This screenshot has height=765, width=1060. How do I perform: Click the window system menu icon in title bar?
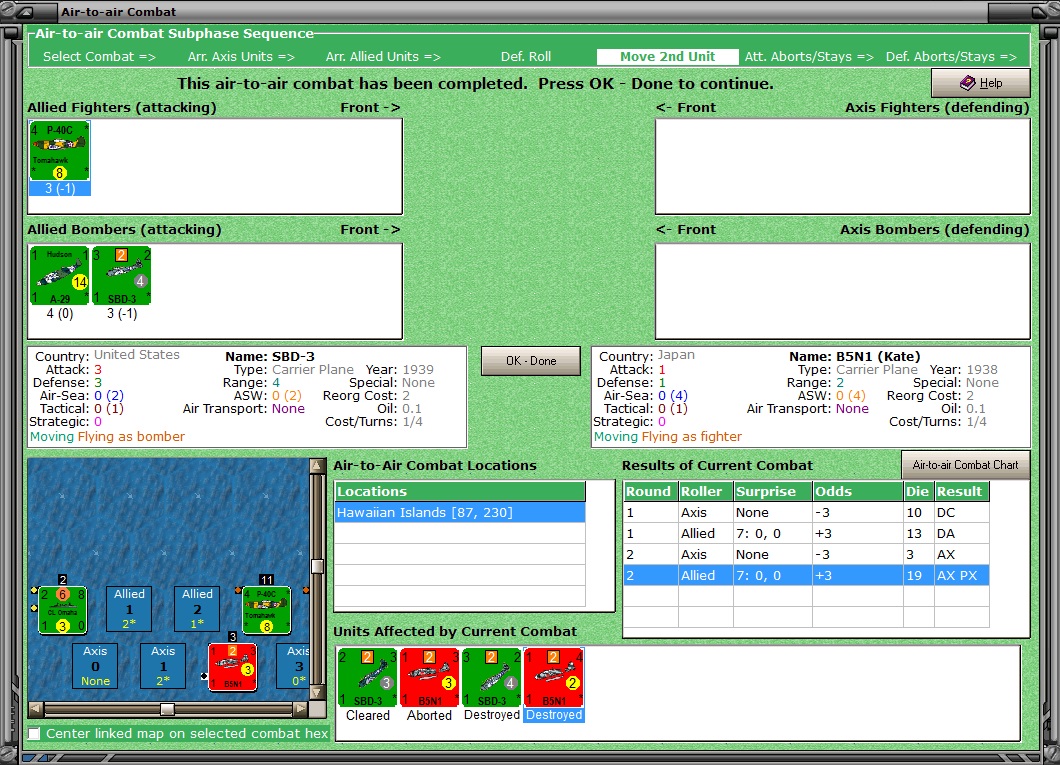coord(25,11)
